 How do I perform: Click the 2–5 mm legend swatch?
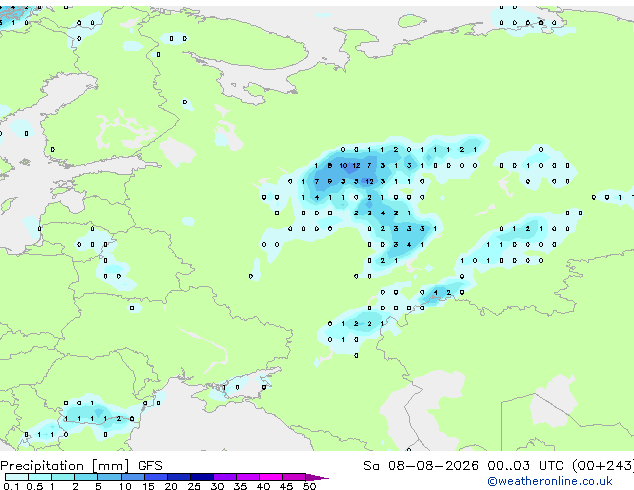pyautogui.click(x=86, y=477)
